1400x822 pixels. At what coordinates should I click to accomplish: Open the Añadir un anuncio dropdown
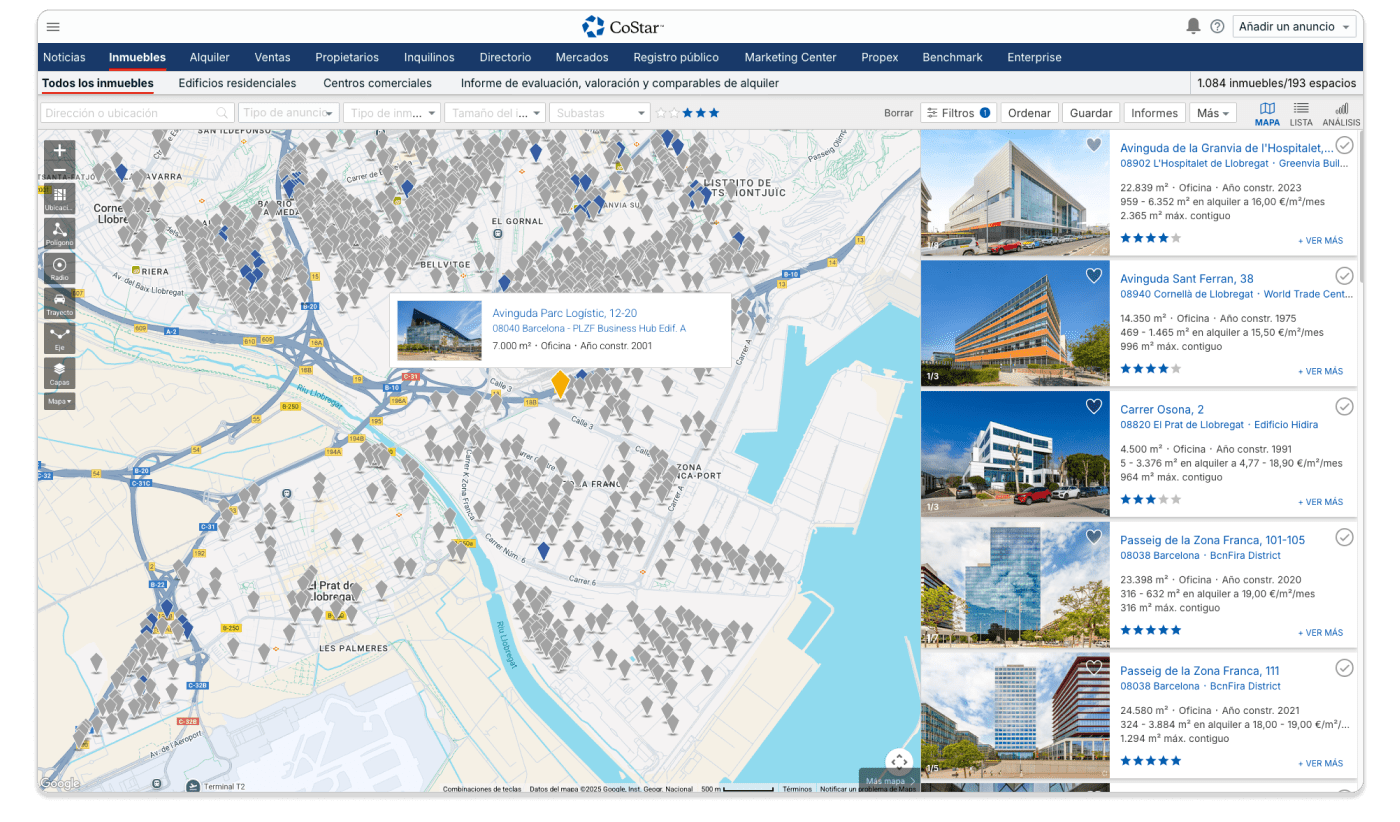1294,27
